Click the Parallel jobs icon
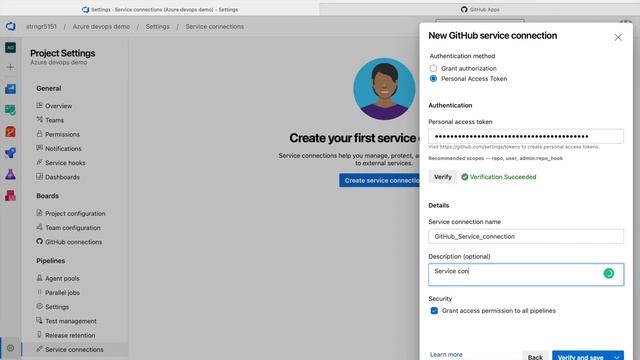This screenshot has width=640, height=360. click(40, 292)
